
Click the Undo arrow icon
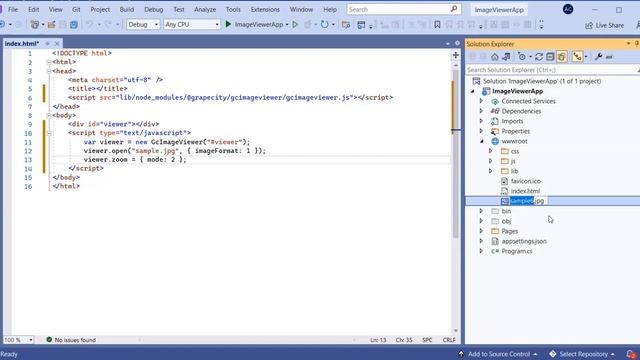click(x=89, y=25)
